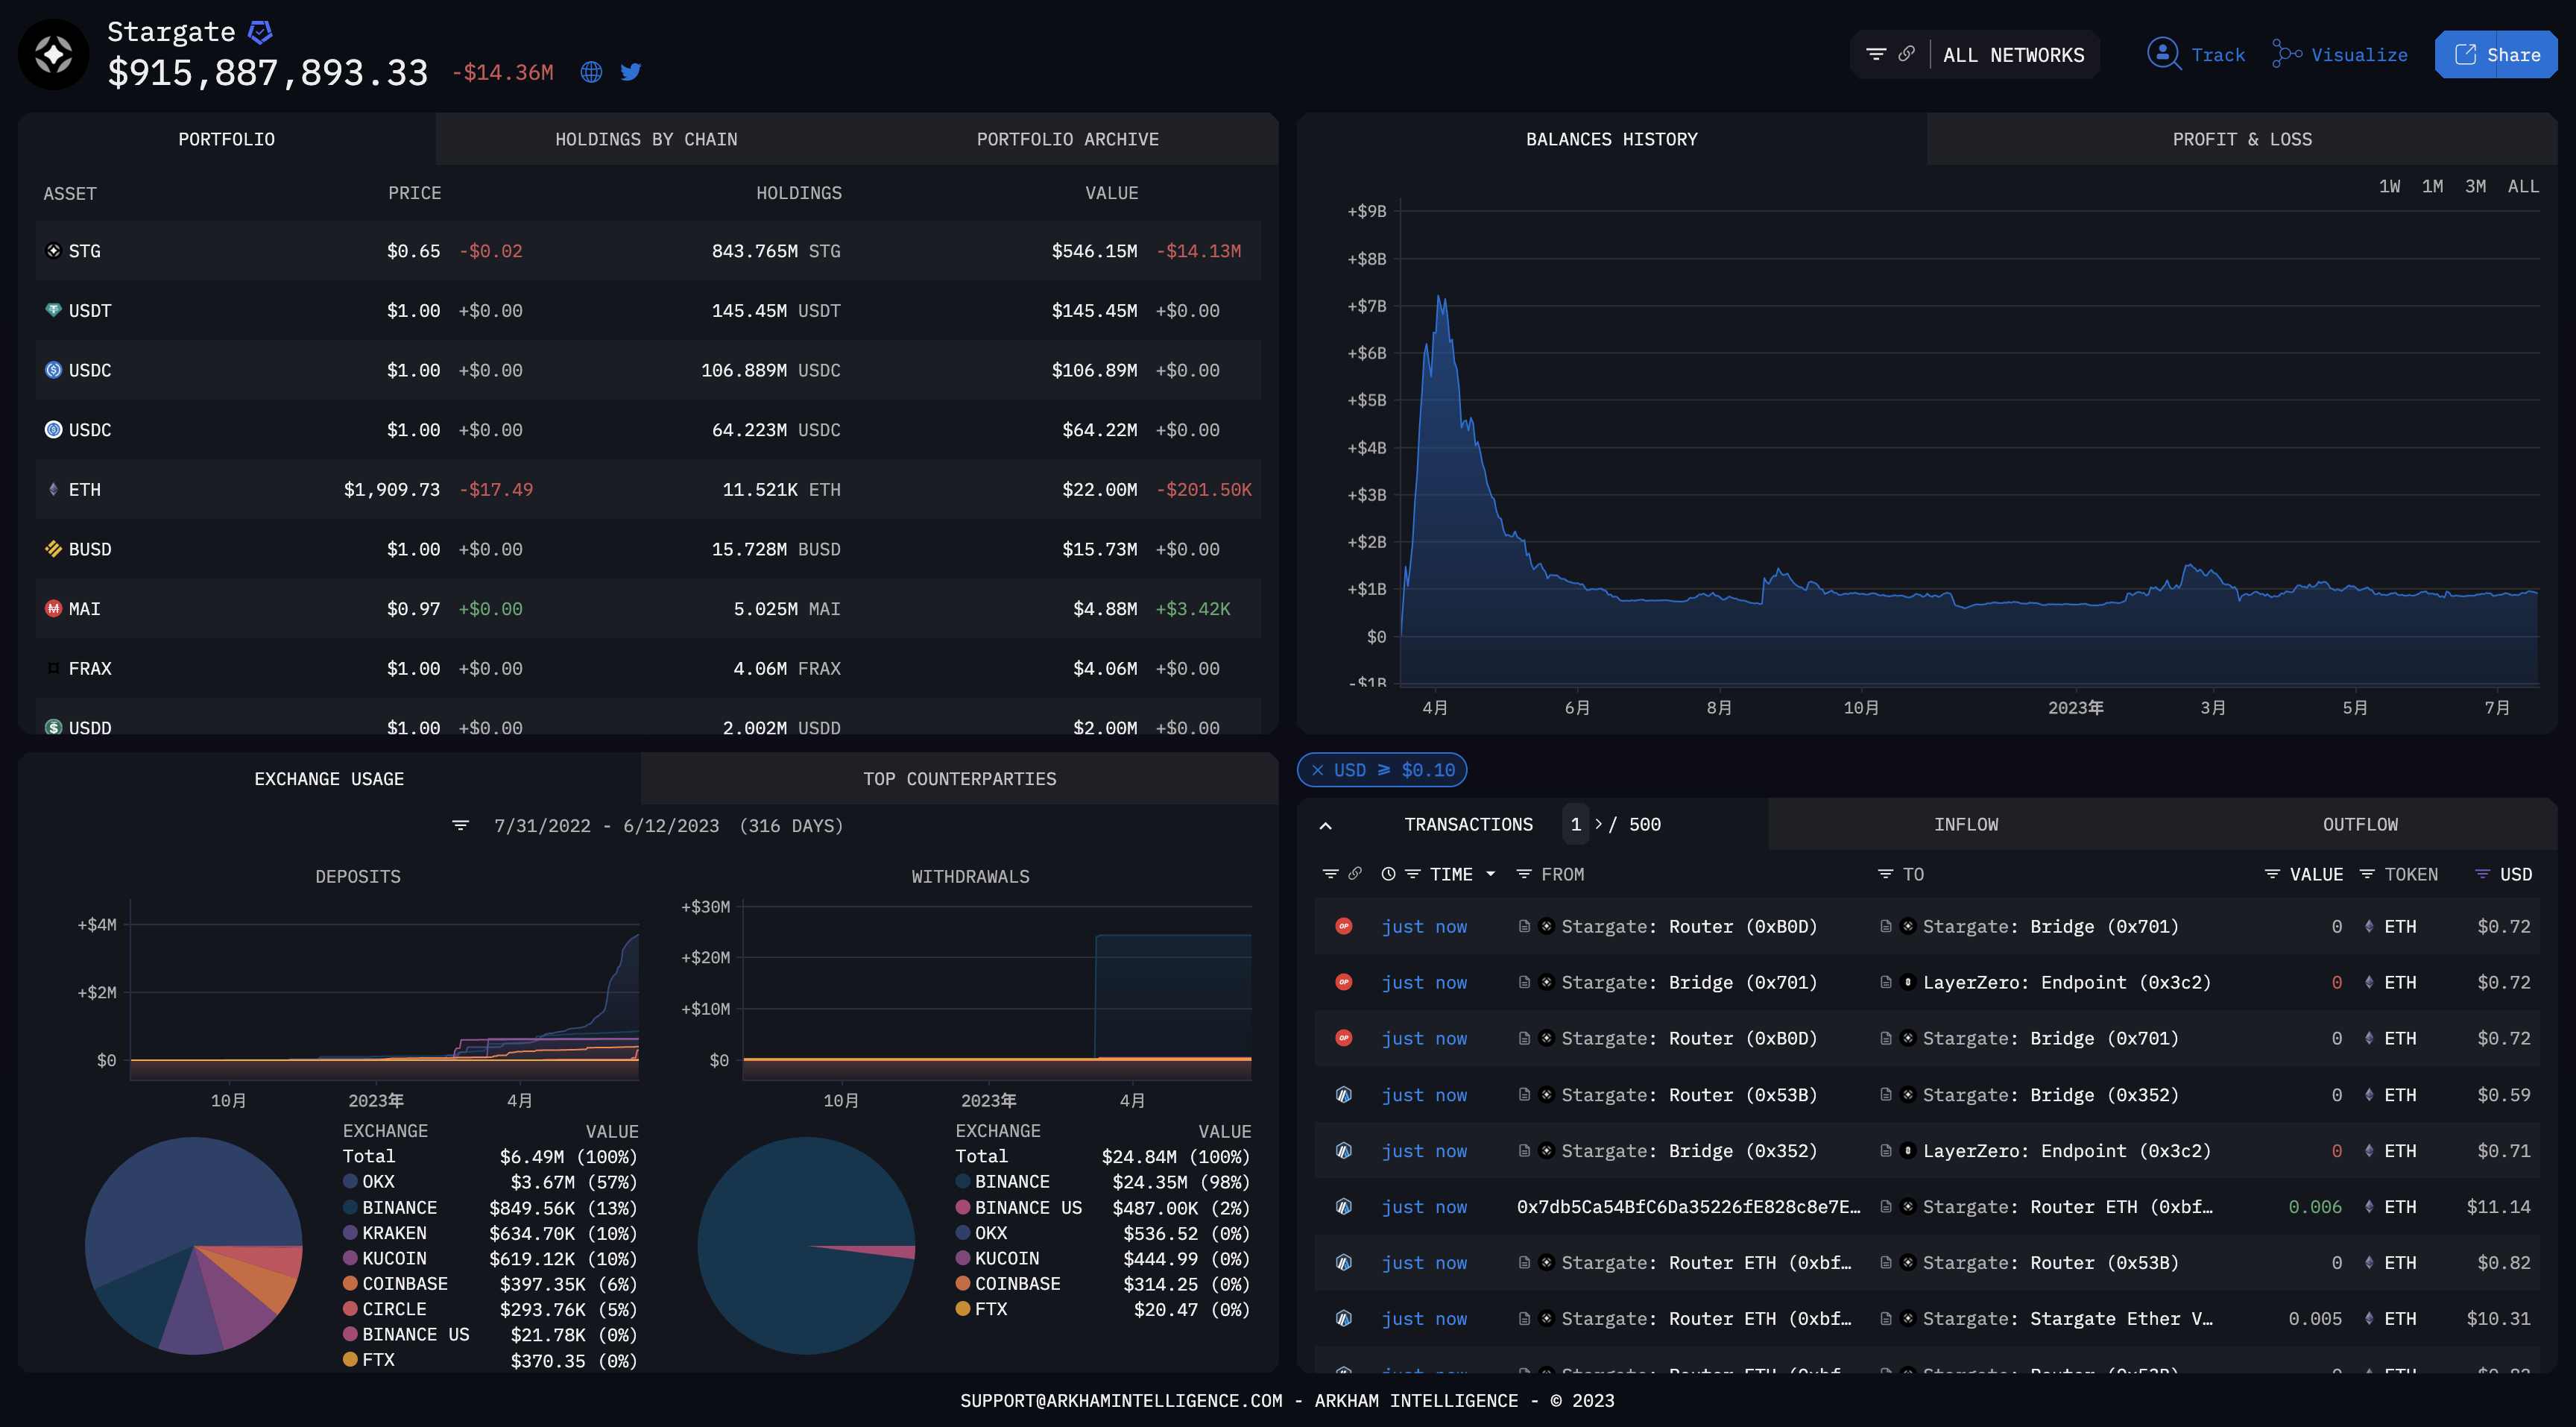Viewport: 2576px width, 1427px height.
Task: Click the website globe icon
Action: click(x=591, y=72)
